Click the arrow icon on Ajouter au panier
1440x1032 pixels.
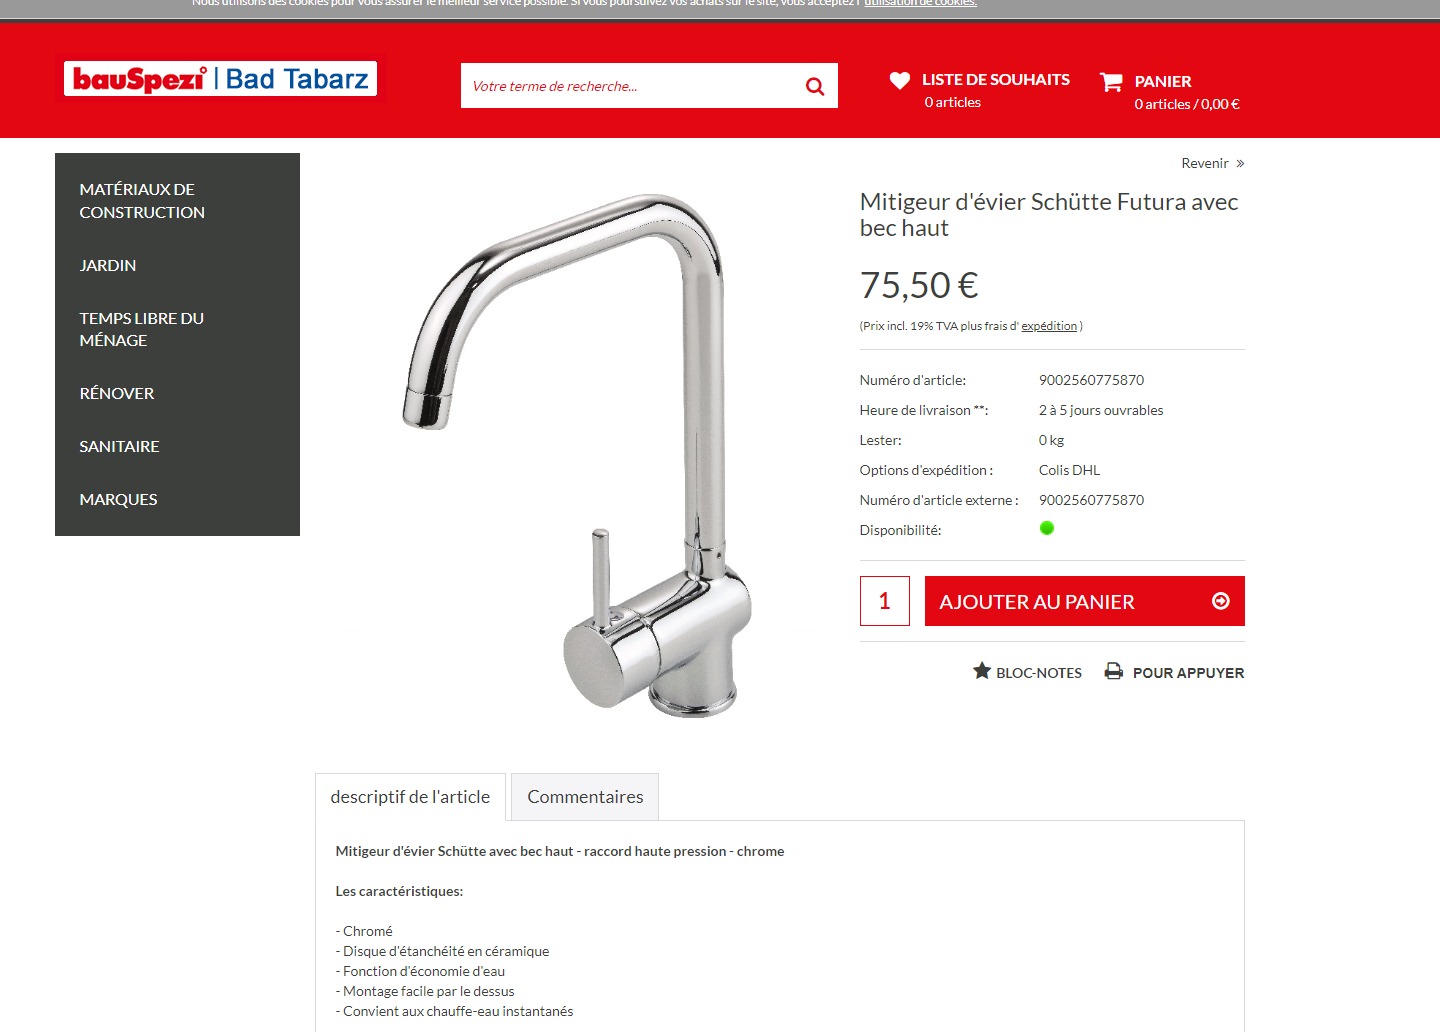point(1221,601)
